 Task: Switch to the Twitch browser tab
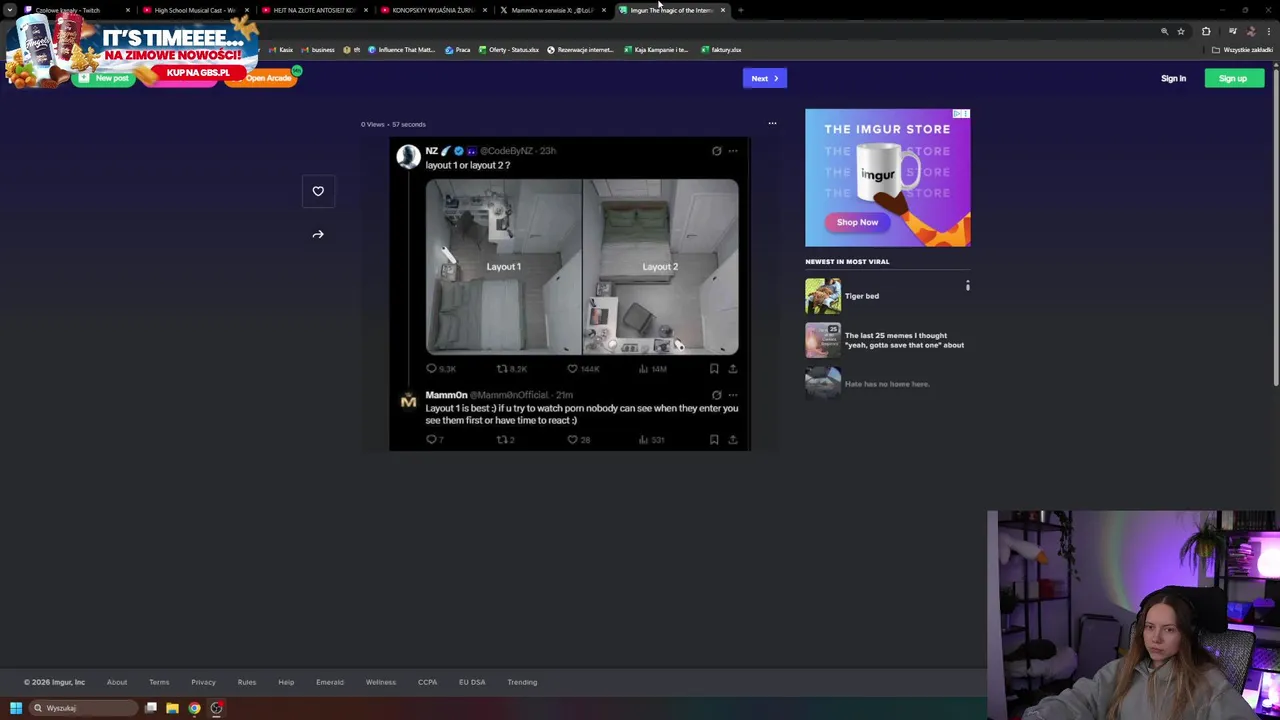click(x=76, y=10)
